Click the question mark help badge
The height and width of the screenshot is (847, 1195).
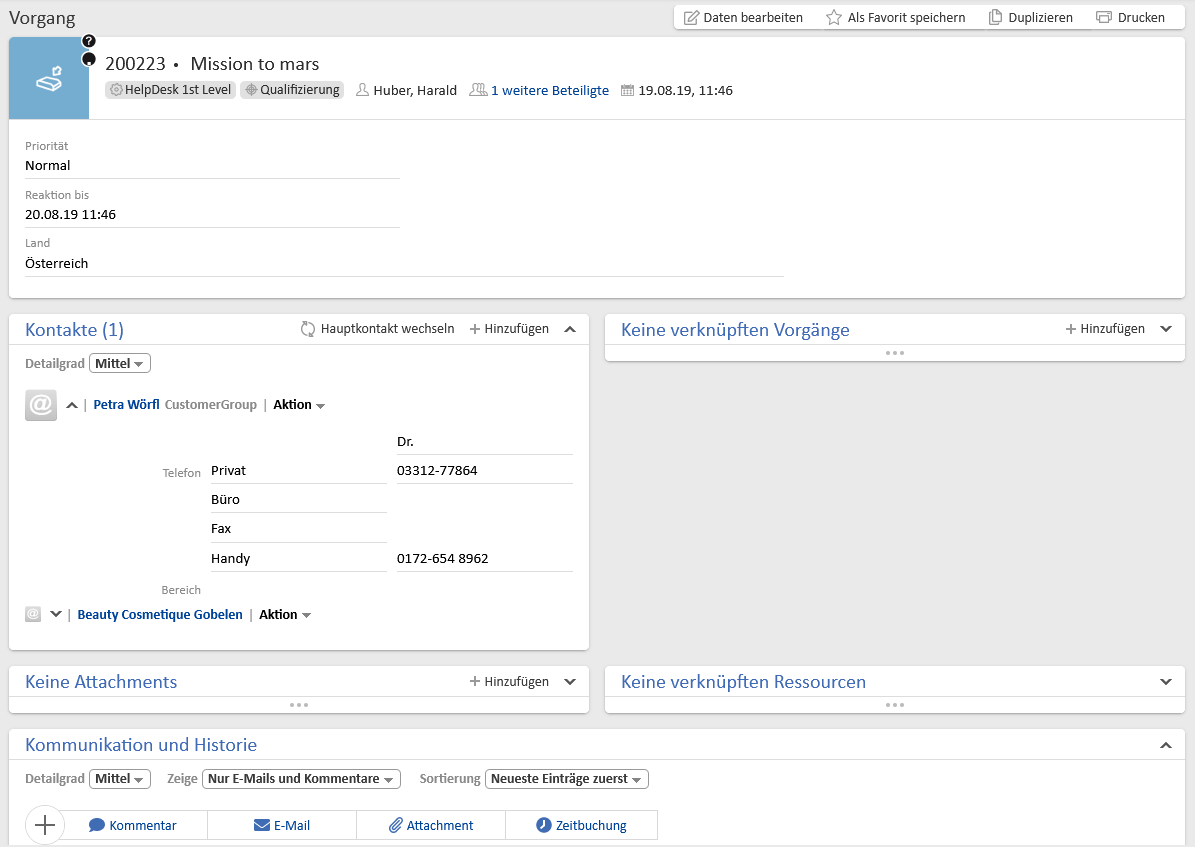click(89, 41)
